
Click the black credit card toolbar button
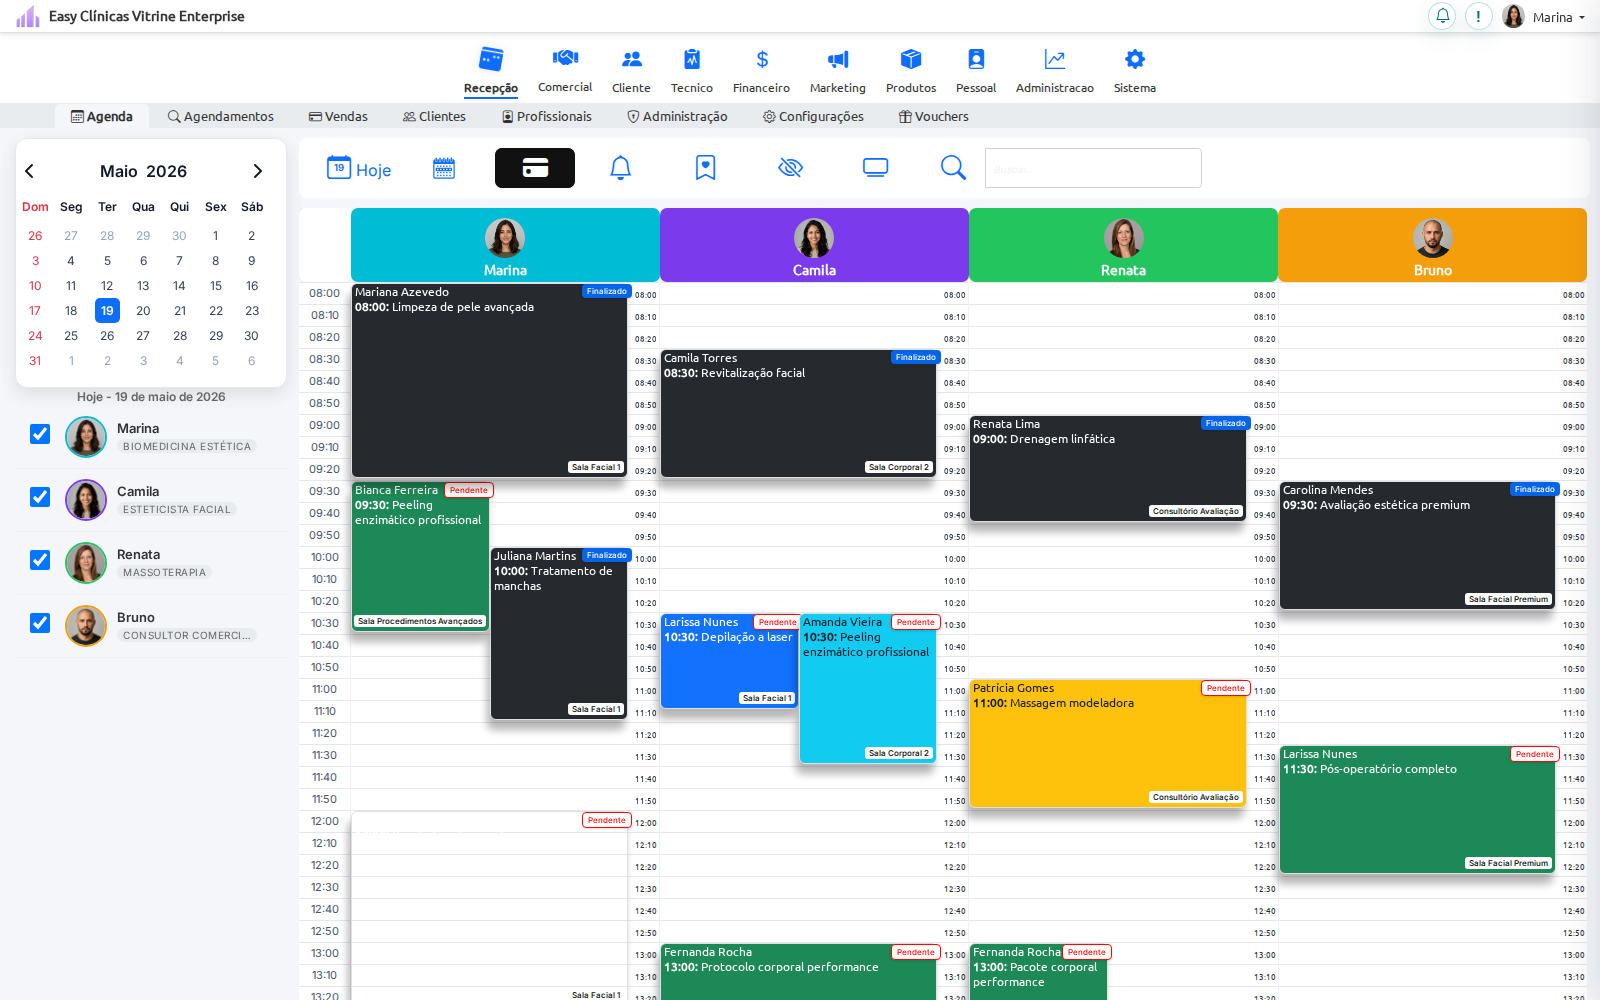[535, 168]
